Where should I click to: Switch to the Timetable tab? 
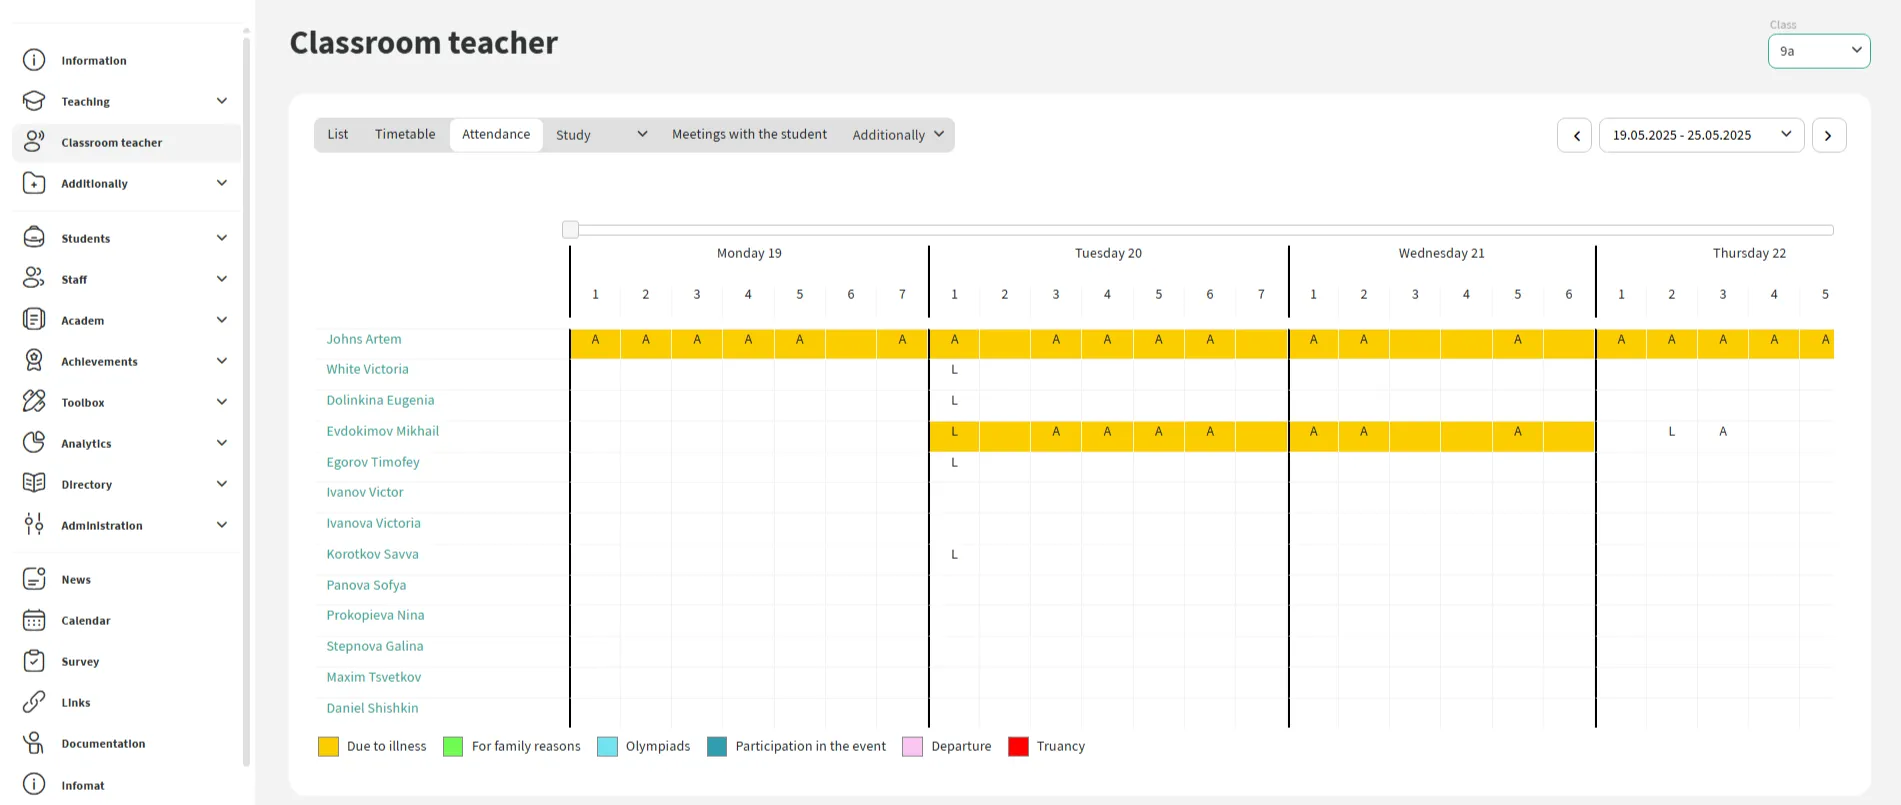point(405,134)
